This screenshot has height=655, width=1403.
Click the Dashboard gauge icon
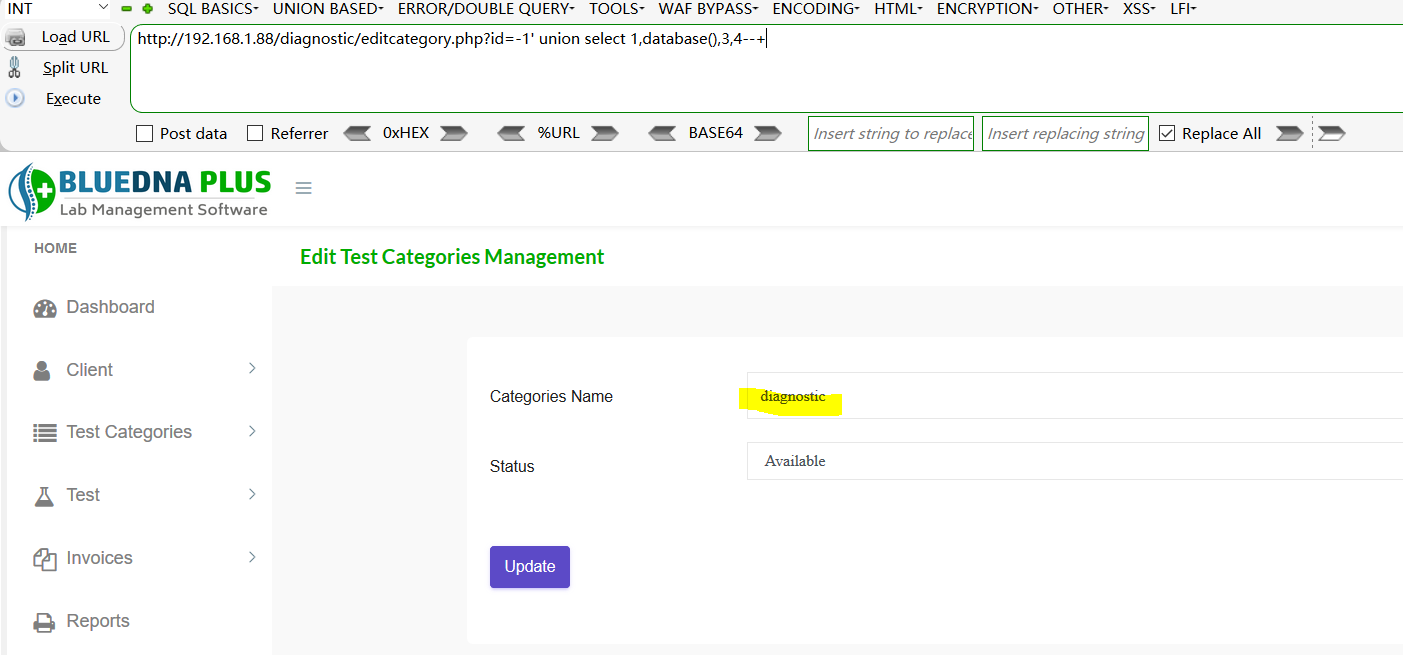click(45, 308)
